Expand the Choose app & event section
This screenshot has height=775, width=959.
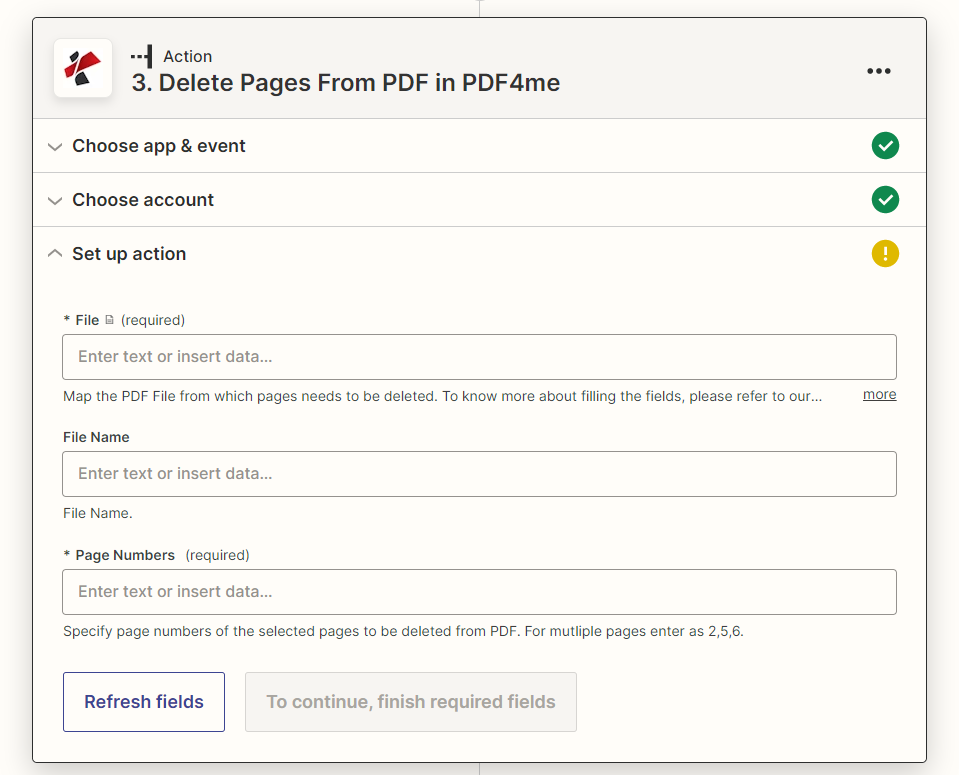55,146
